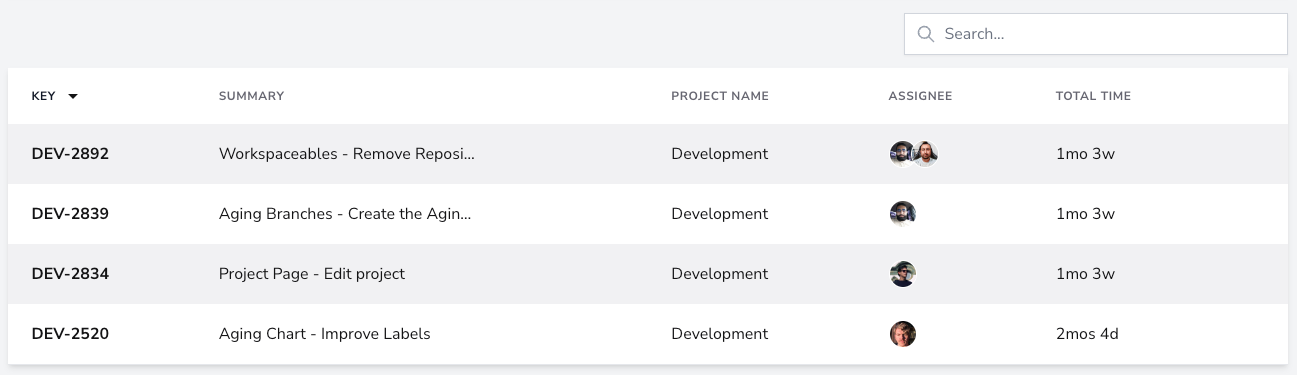
Task: Open issue DEV-2834
Action: tap(70, 274)
